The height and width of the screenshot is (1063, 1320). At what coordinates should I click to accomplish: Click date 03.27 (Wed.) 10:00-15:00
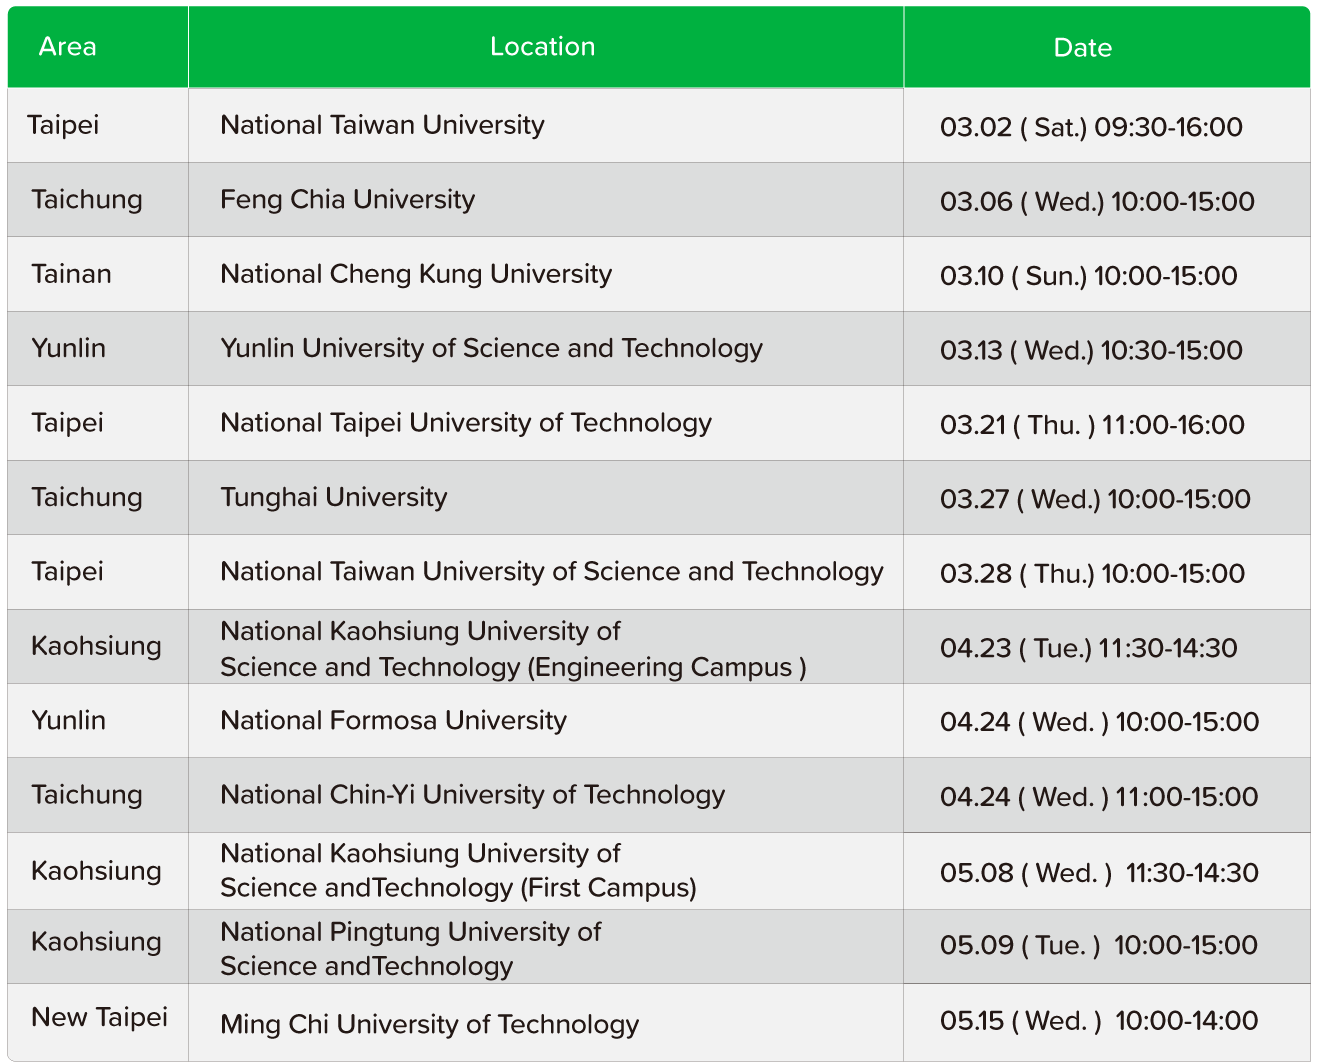[1095, 499]
